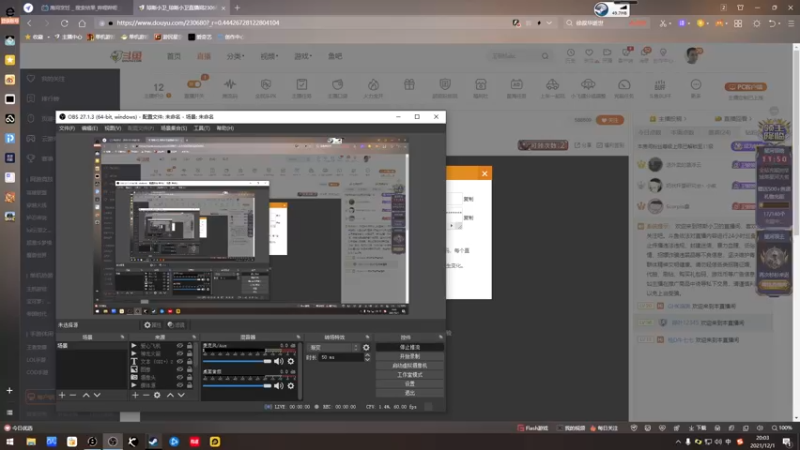The width and height of the screenshot is (800, 450).
Task: Open Douyu watch history clock icon
Action: [x=570, y=53]
